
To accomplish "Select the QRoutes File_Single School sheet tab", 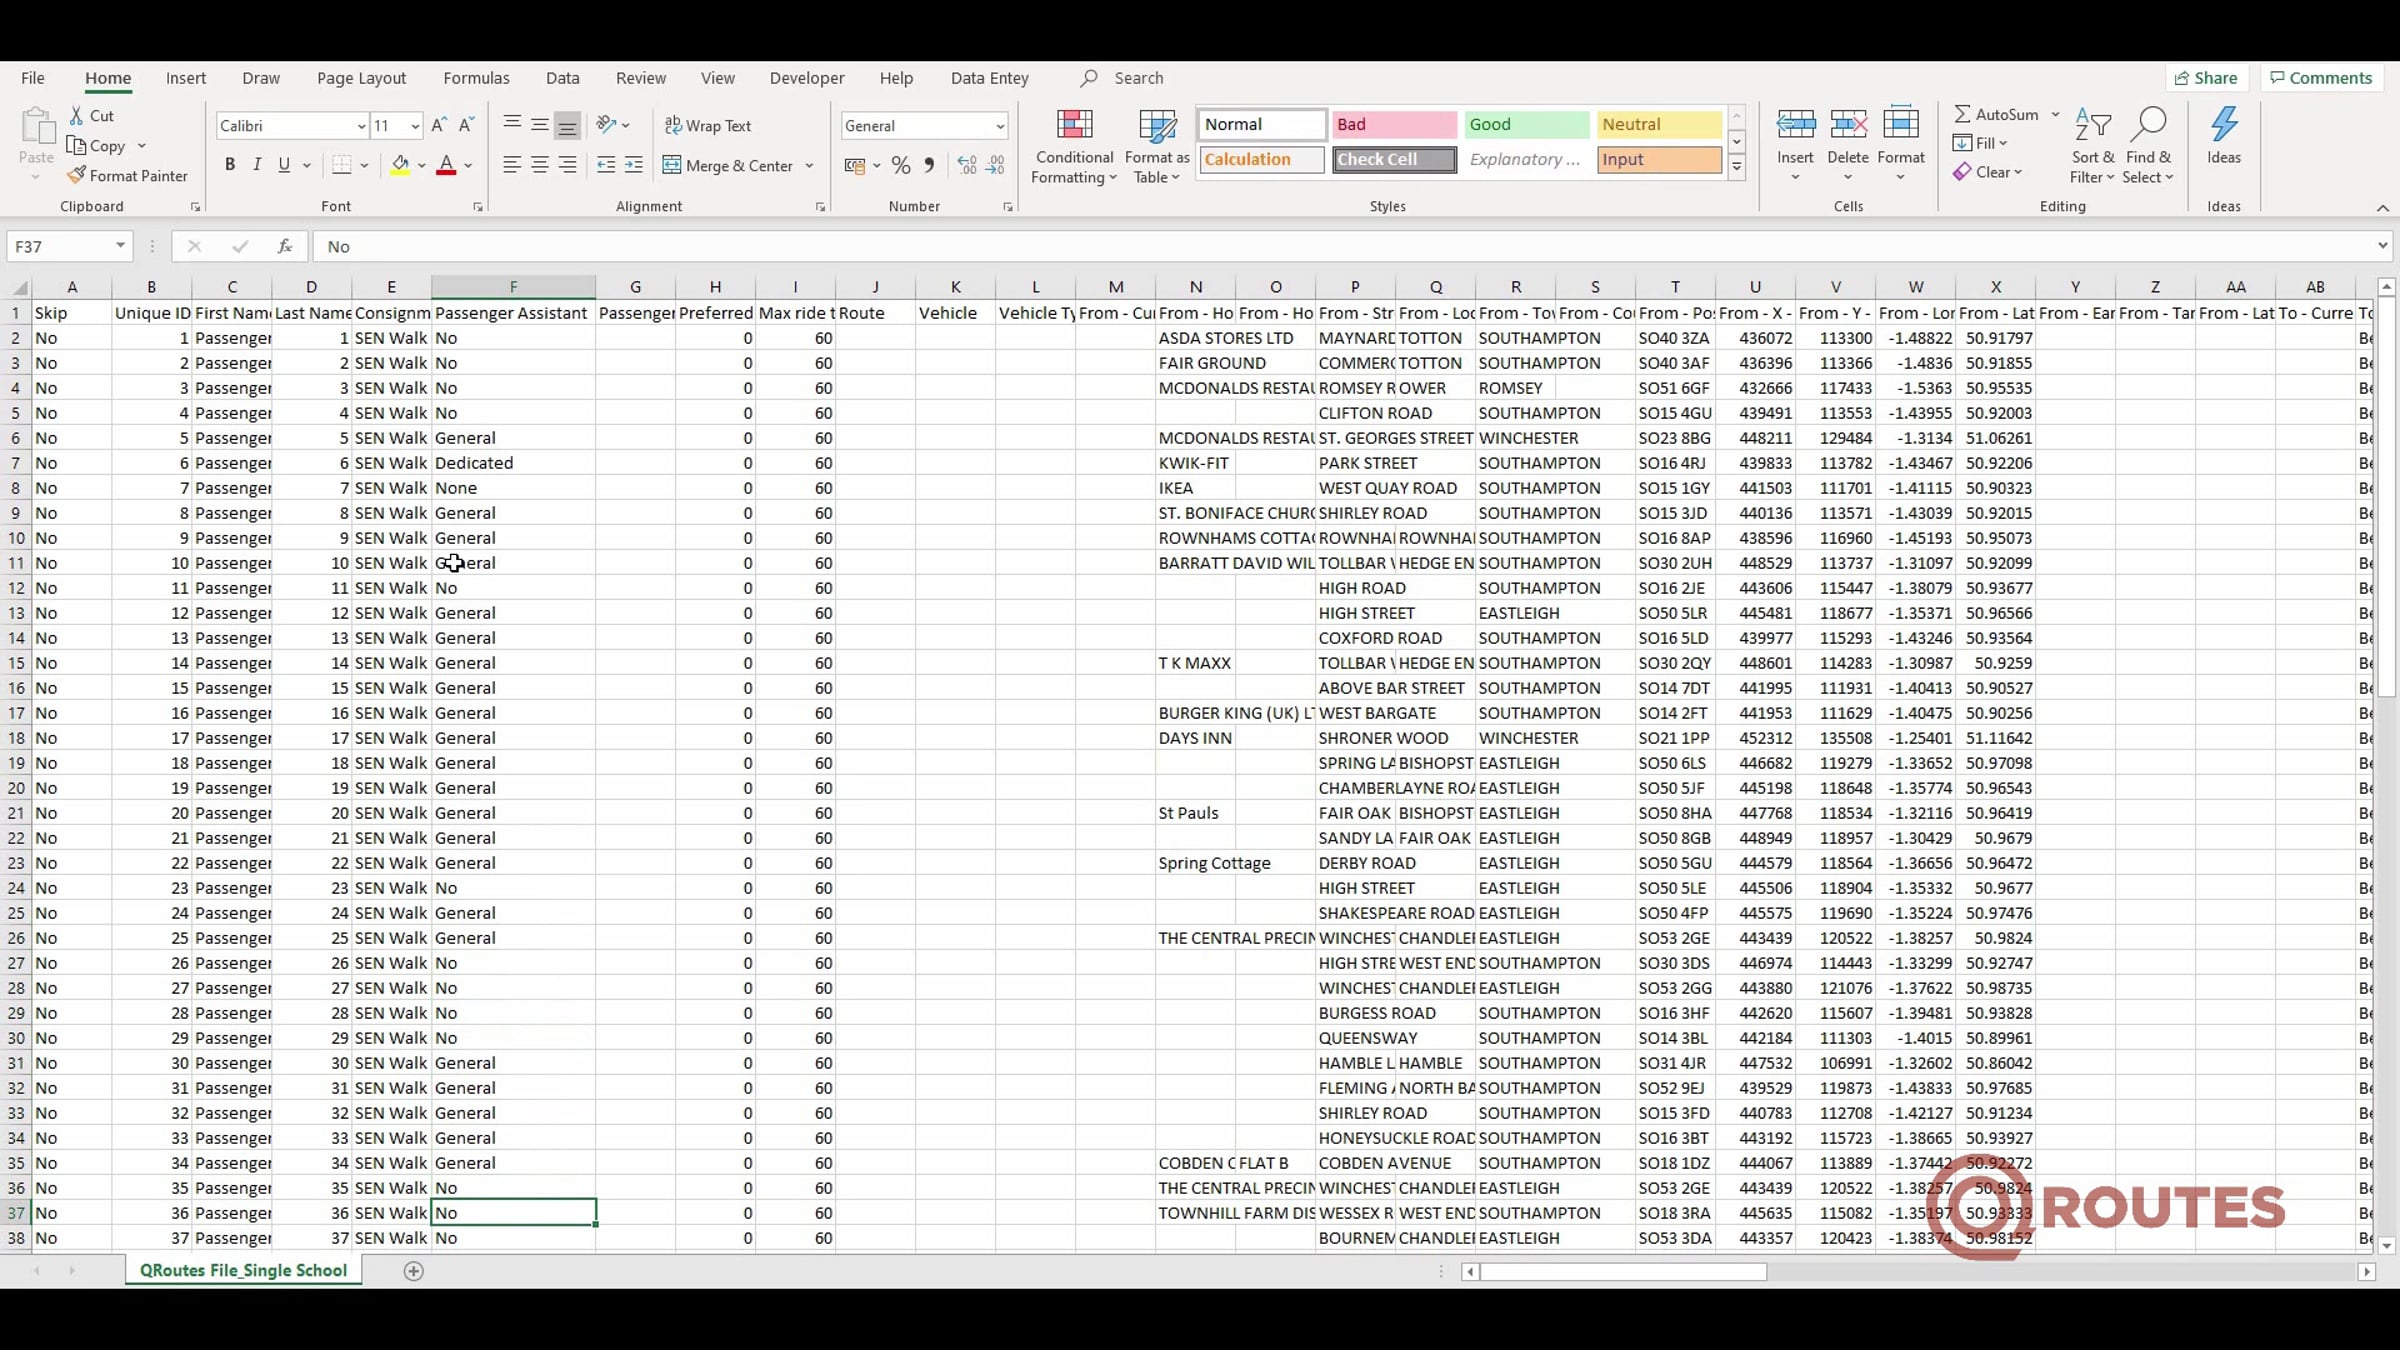I will point(243,1270).
